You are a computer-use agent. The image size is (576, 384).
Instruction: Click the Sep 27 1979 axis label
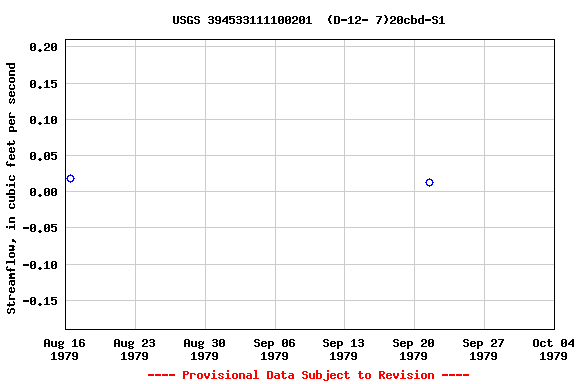pos(483,349)
